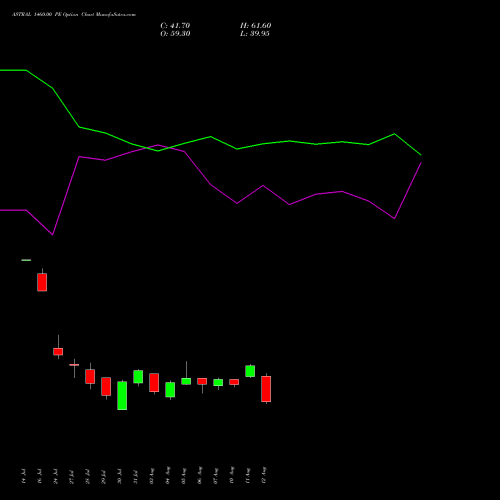This screenshot has height=500, width=500.
Task: Select the 04 Aug date label
Action: click(x=167, y=475)
